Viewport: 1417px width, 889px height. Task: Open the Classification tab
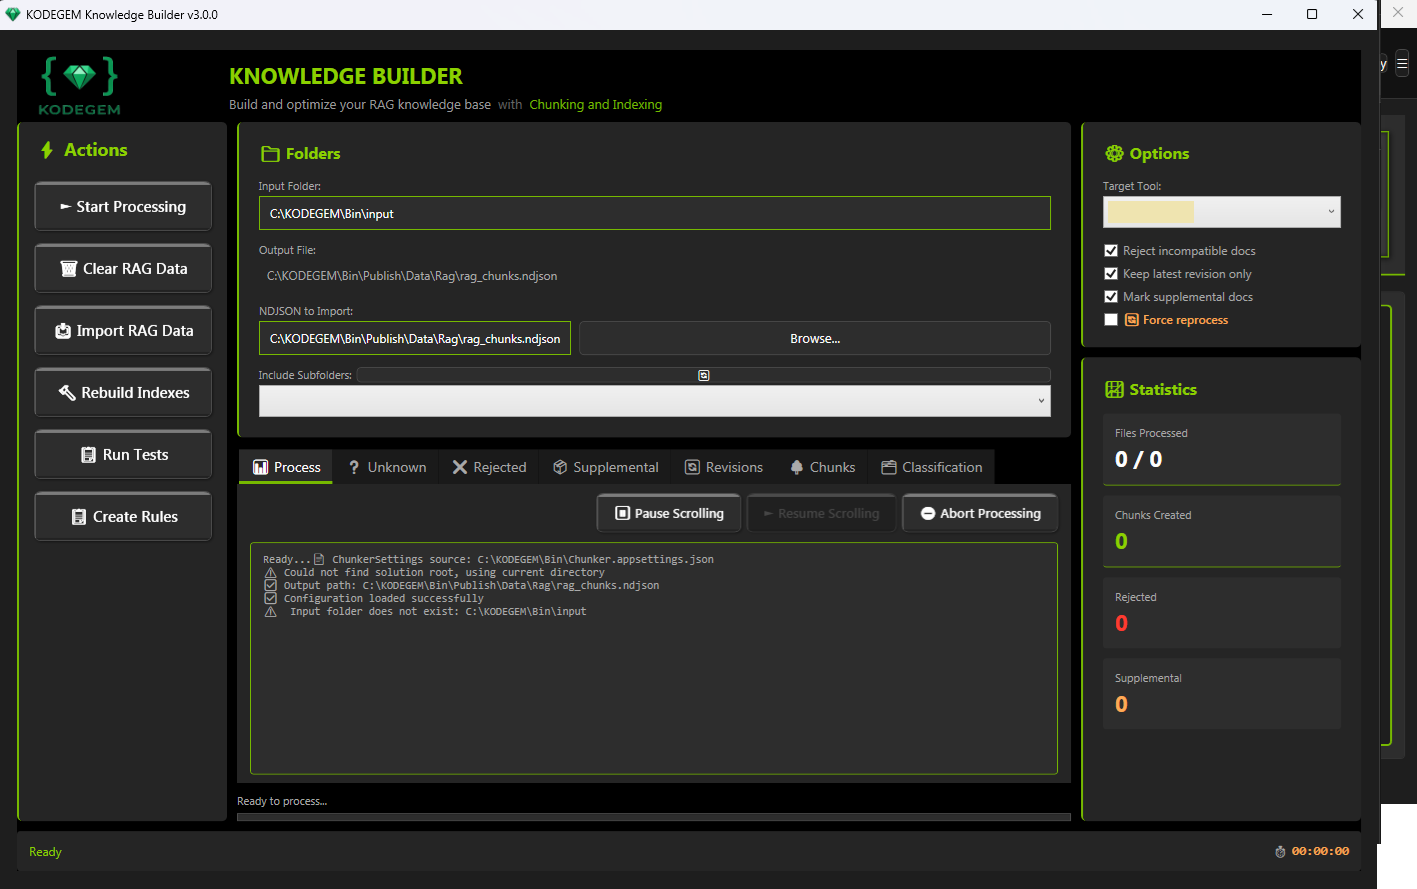[932, 467]
